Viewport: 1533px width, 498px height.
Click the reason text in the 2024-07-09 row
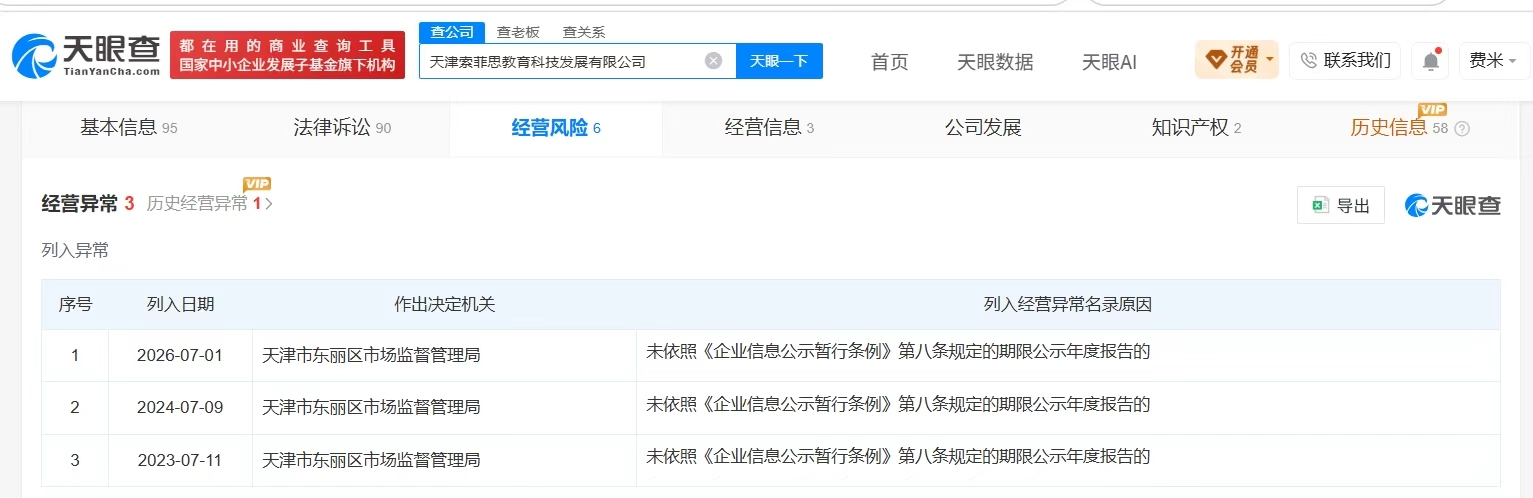[x=898, y=404]
